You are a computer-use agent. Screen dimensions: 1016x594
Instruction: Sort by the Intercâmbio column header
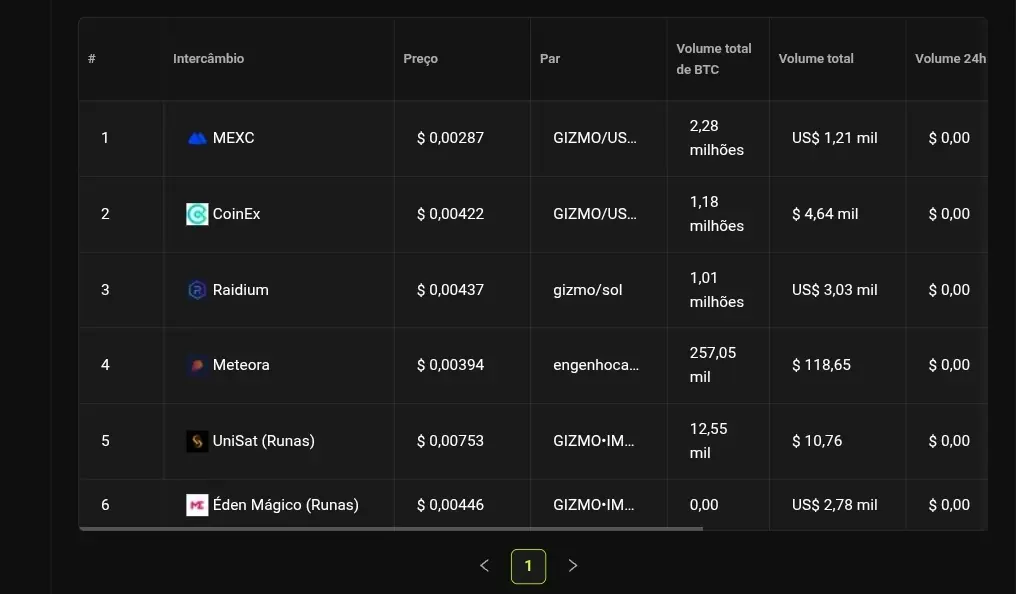pos(209,58)
